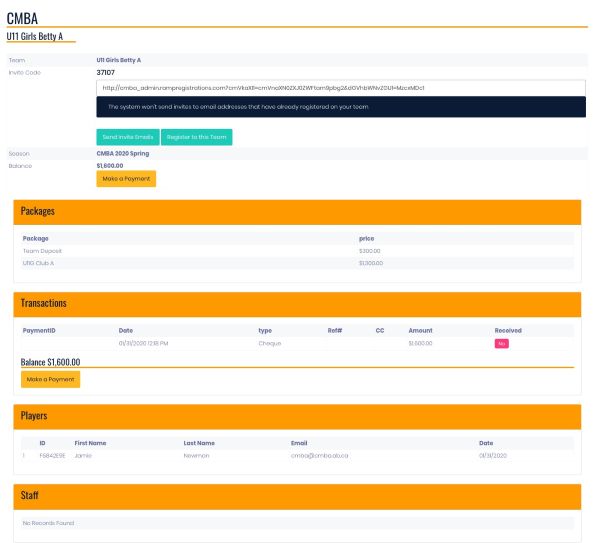The image size is (600, 543).
Task: Click the Package column header
Action: [x=36, y=238]
